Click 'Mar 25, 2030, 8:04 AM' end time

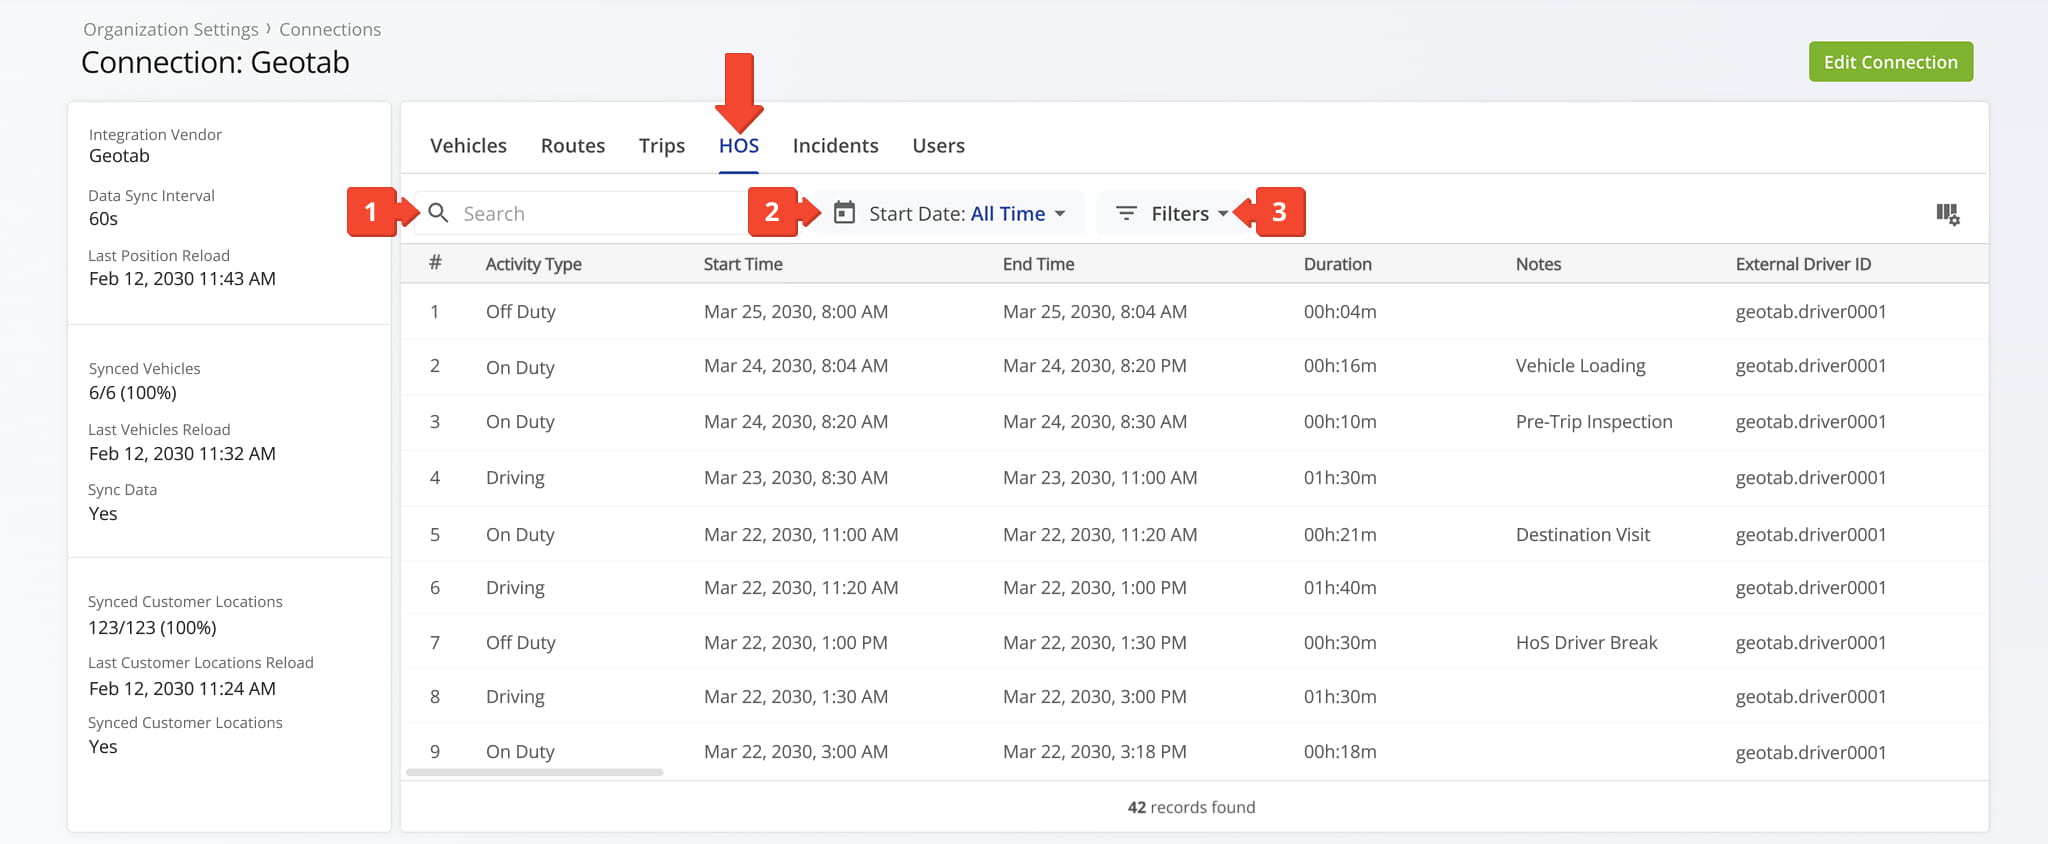(x=1095, y=312)
